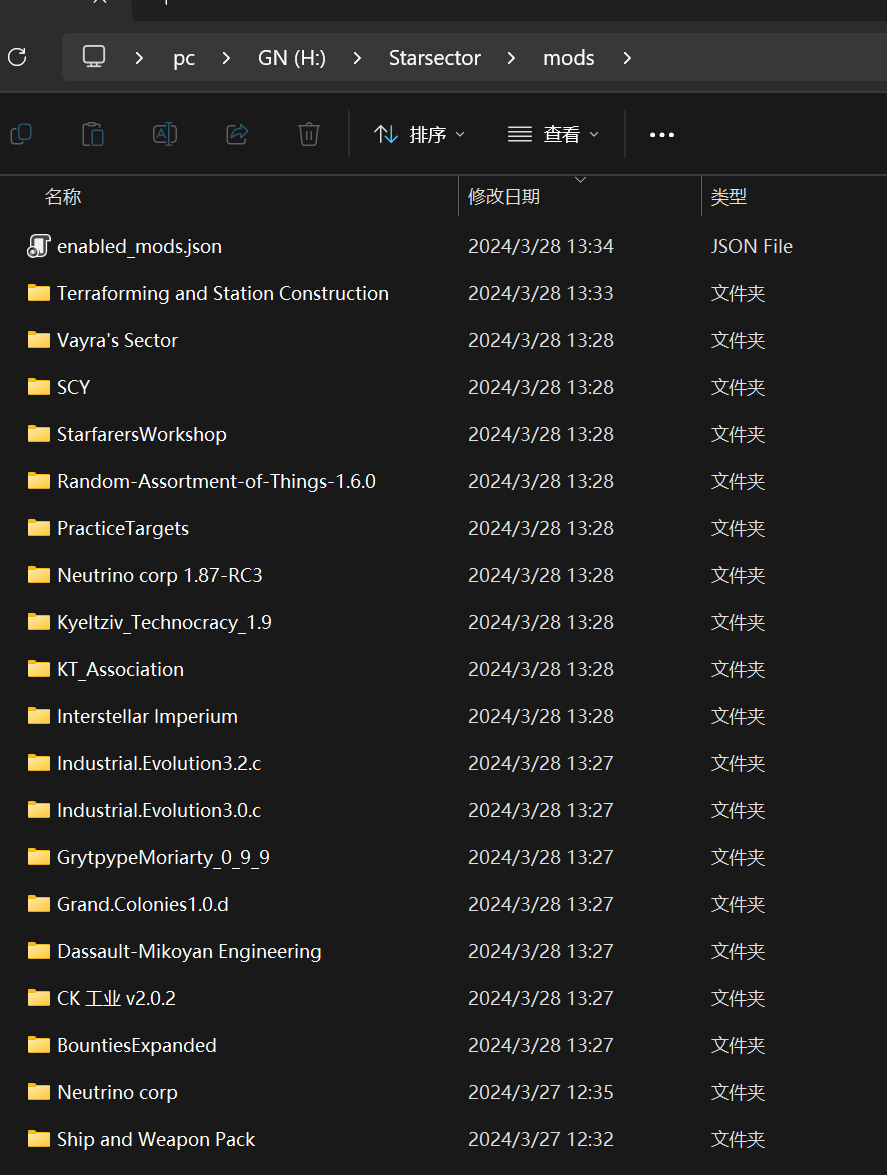Click the Copy icon in toolbar
The image size is (887, 1175).
point(20,134)
